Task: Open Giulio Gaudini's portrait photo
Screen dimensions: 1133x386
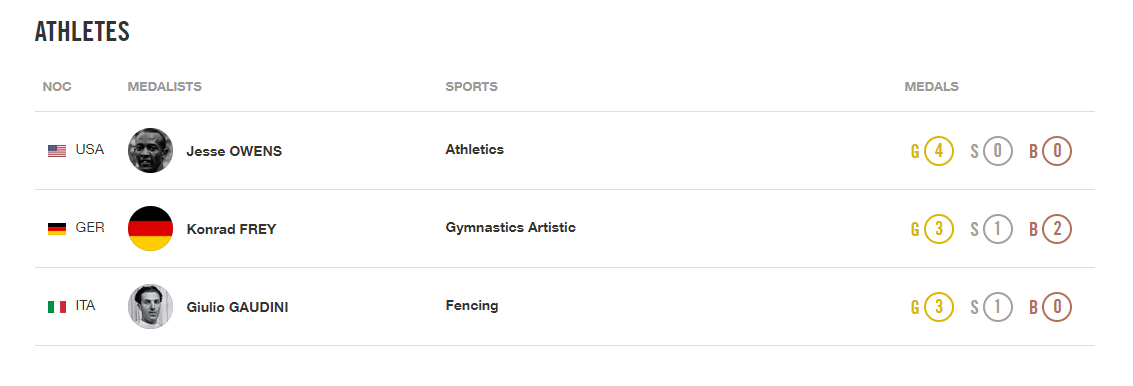Action: [150, 306]
